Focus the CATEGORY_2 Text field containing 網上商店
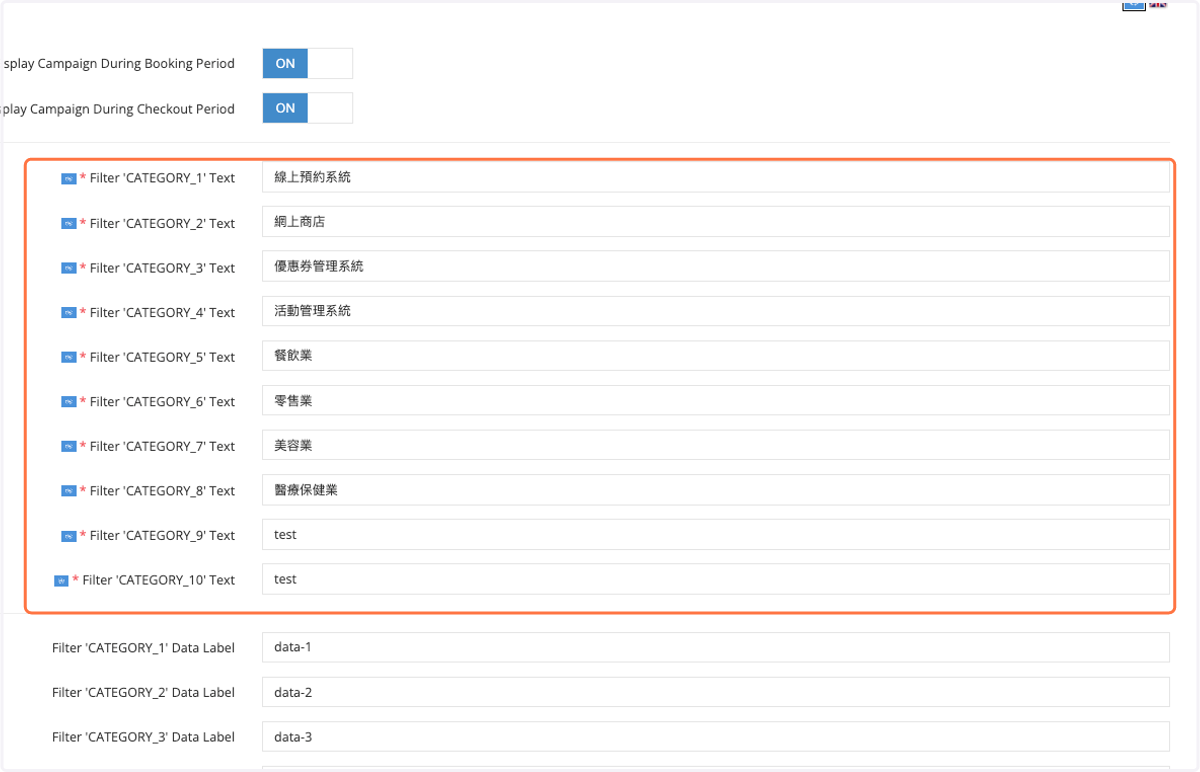 [716, 222]
